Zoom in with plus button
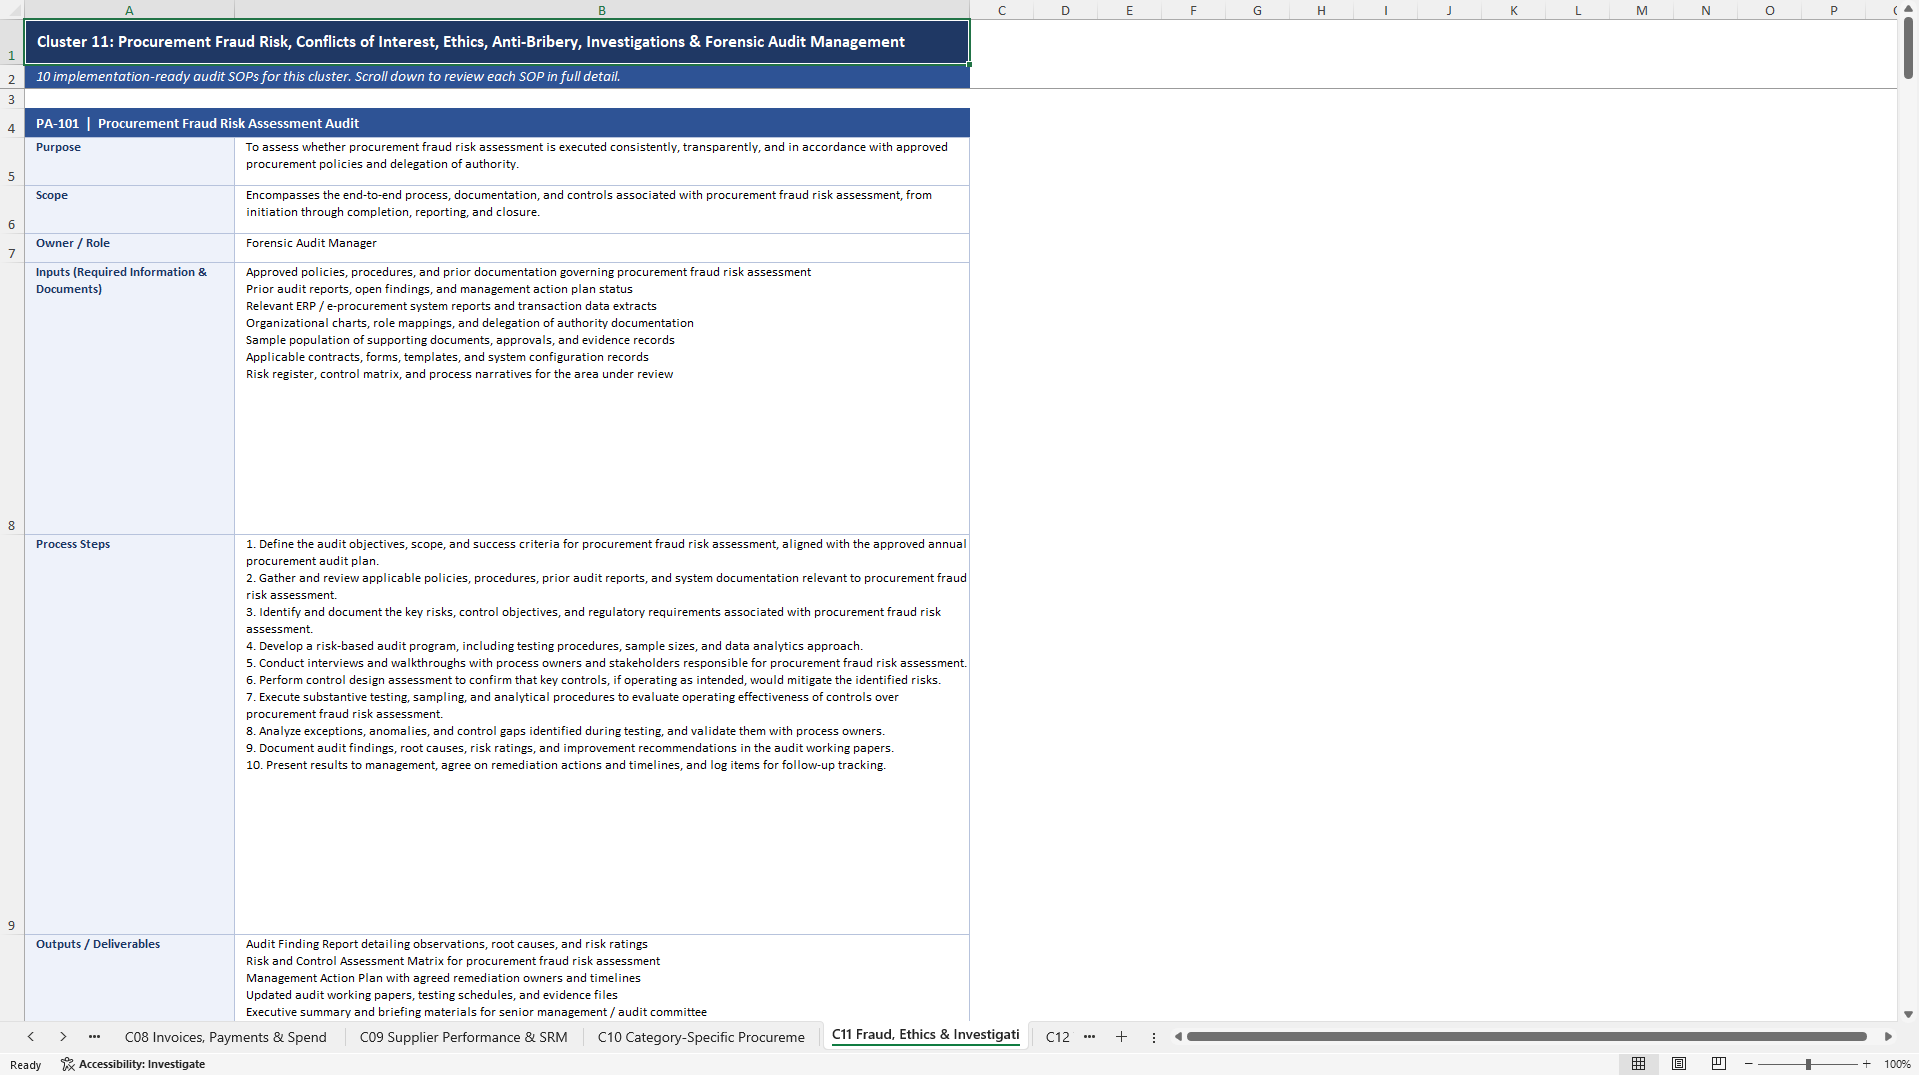Viewport: 1919px width, 1075px height. tap(1866, 1064)
